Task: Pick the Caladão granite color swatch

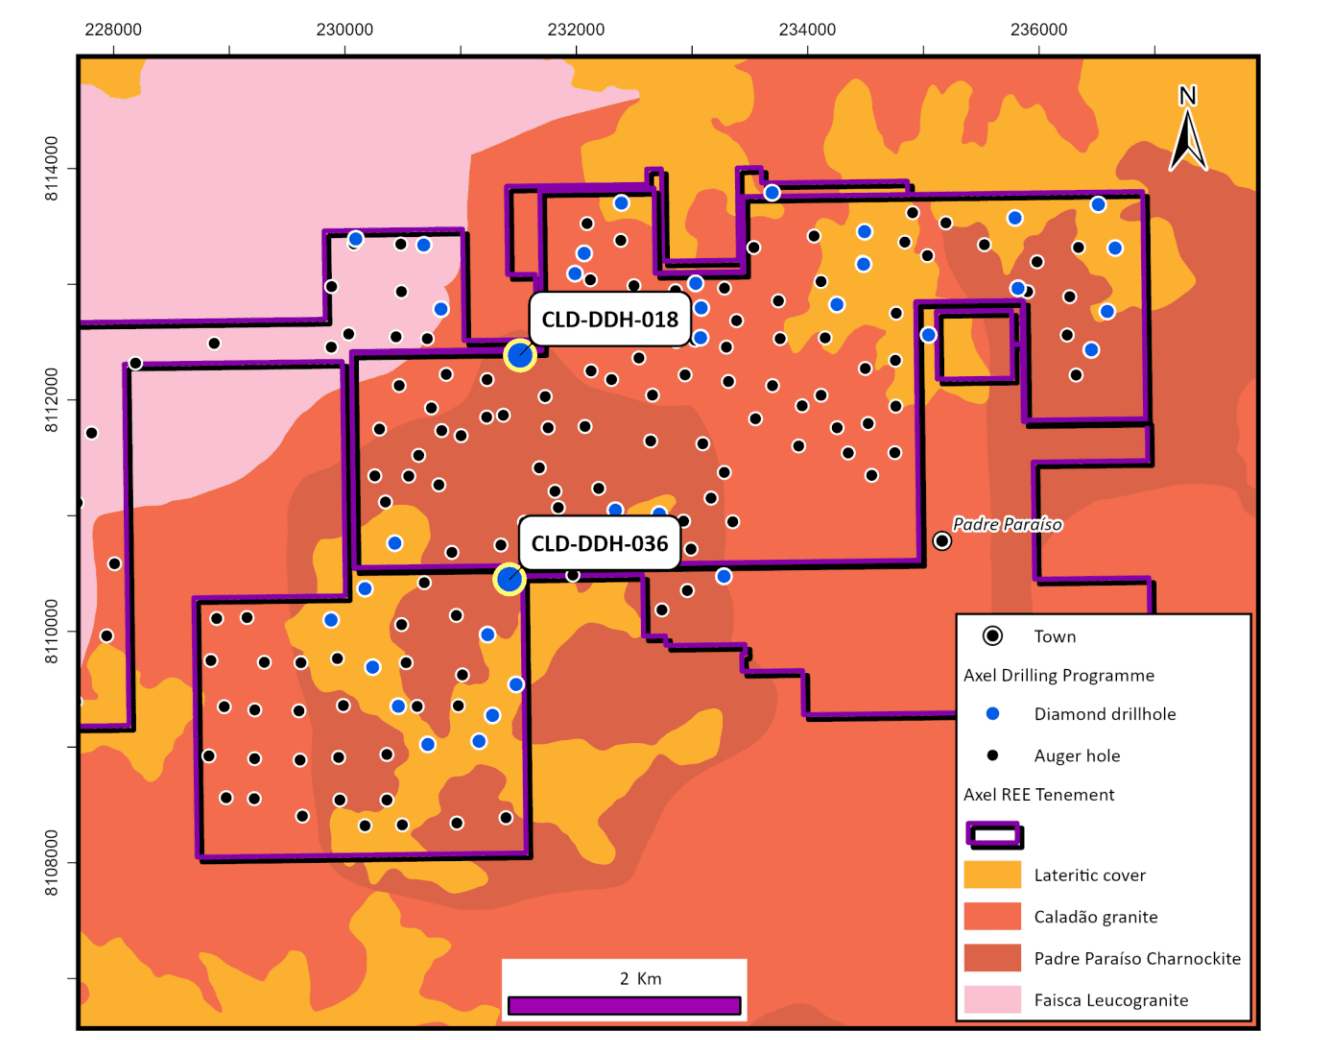Action: pyautogui.click(x=992, y=917)
